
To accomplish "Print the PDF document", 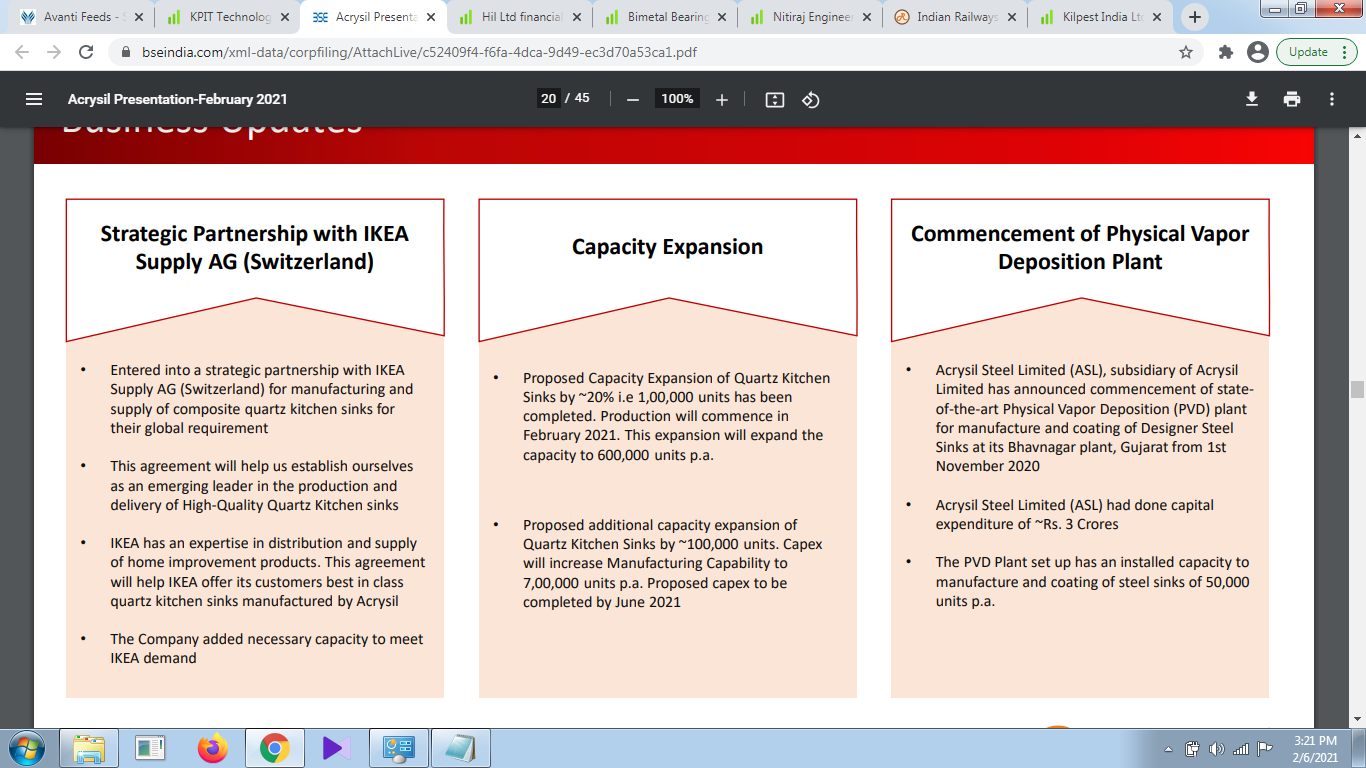I will pyautogui.click(x=1292, y=99).
